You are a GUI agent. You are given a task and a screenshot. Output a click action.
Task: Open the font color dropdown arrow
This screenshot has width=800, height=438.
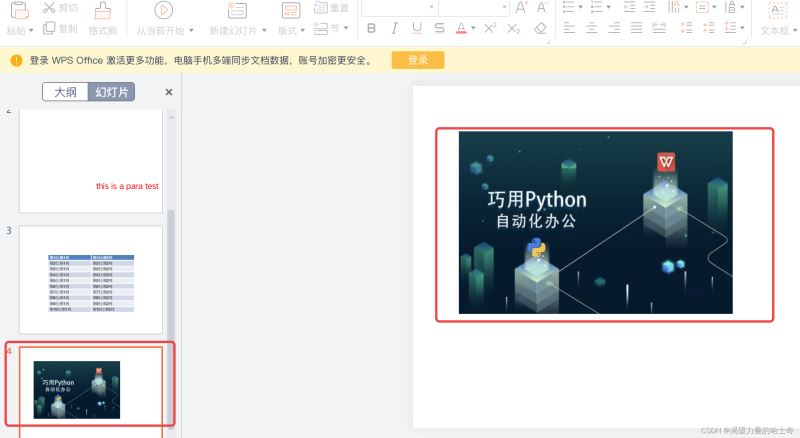[x=473, y=30]
